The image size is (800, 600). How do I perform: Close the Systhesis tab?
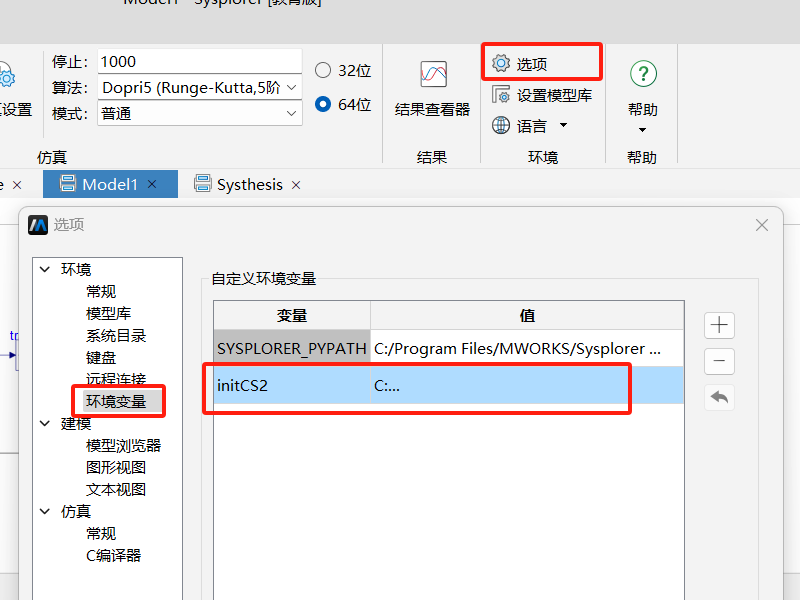pyautogui.click(x=296, y=185)
